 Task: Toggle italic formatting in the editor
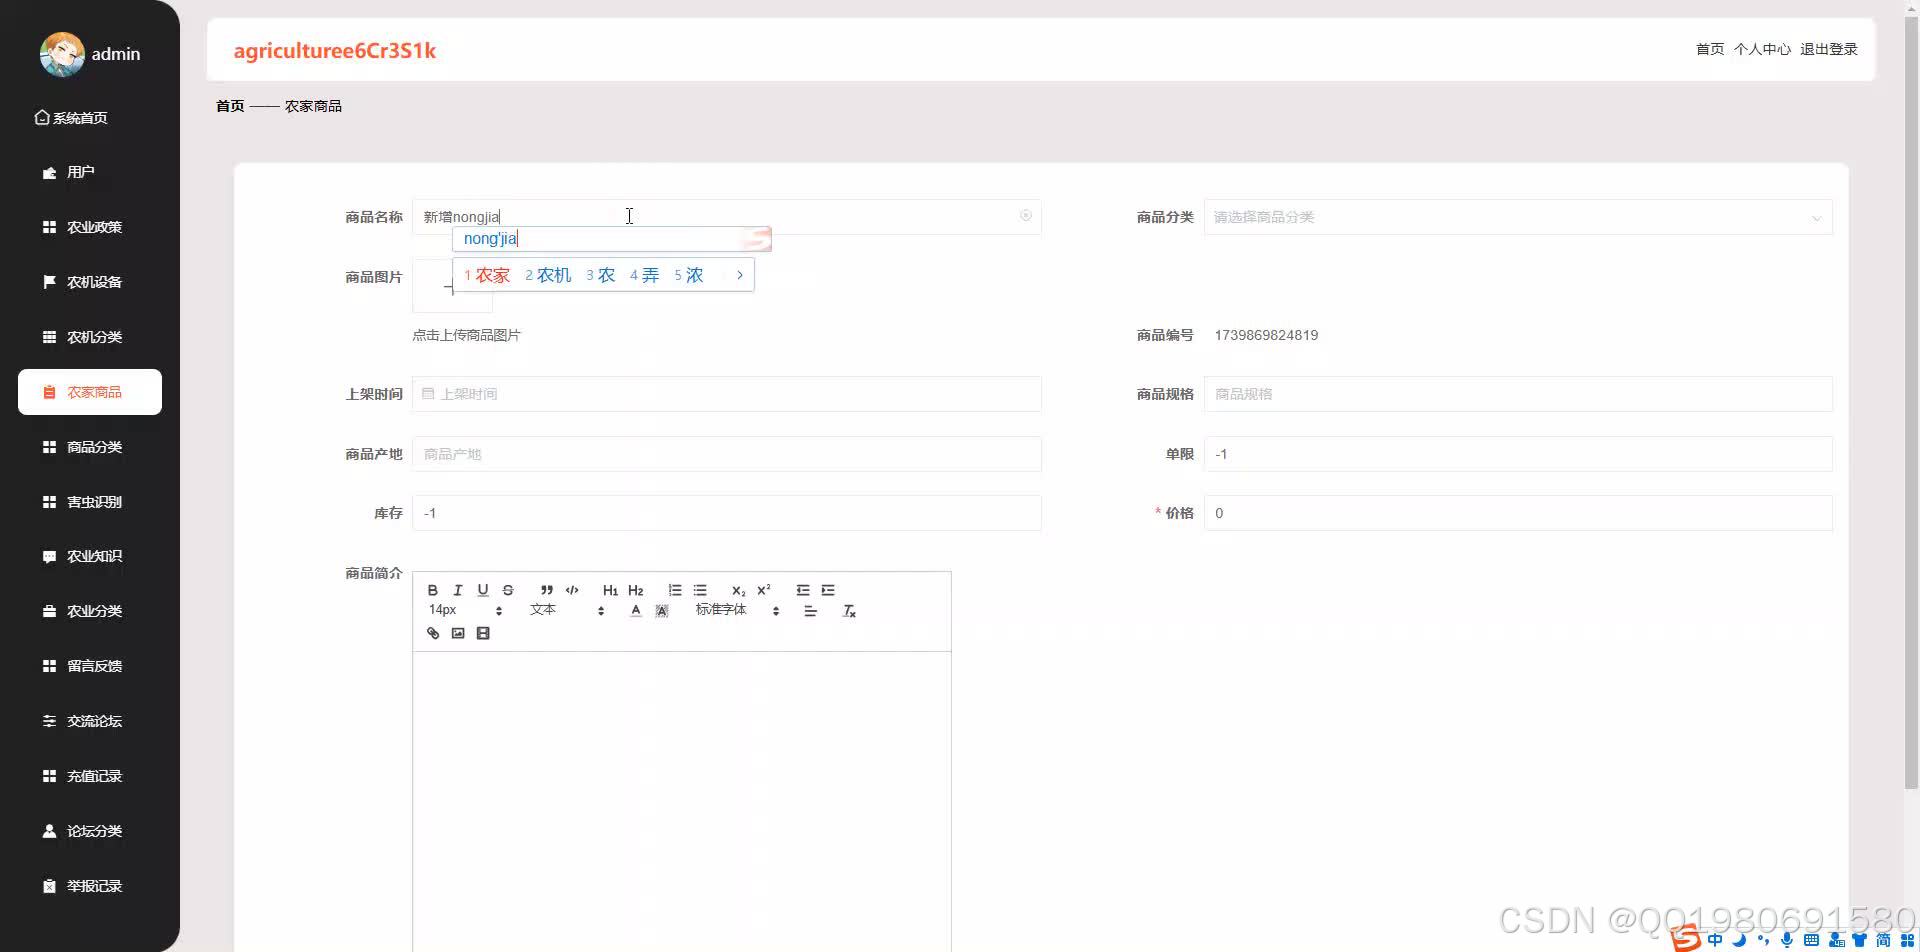(458, 590)
